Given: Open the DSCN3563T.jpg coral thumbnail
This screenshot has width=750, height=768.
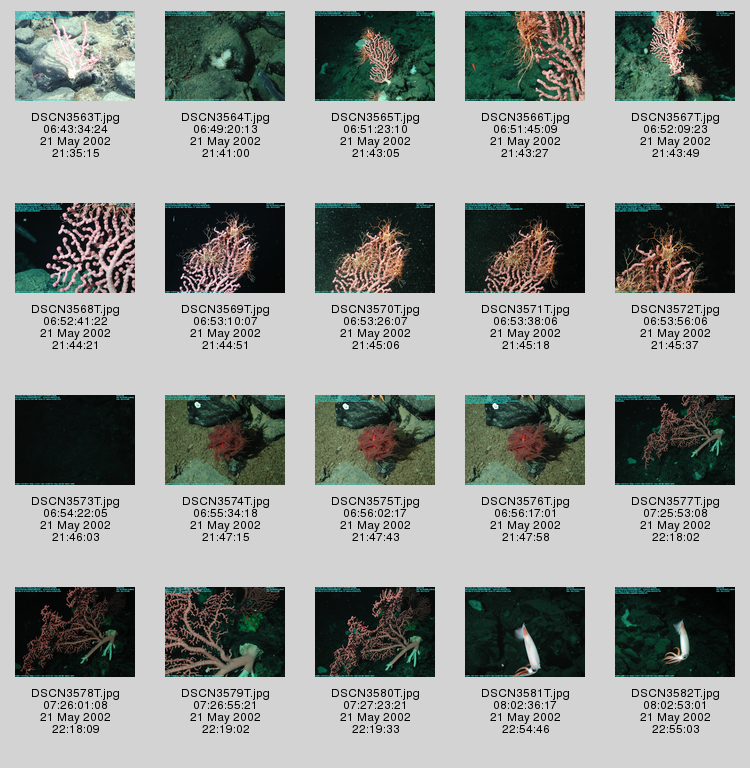Looking at the screenshot, I should coord(75,56).
